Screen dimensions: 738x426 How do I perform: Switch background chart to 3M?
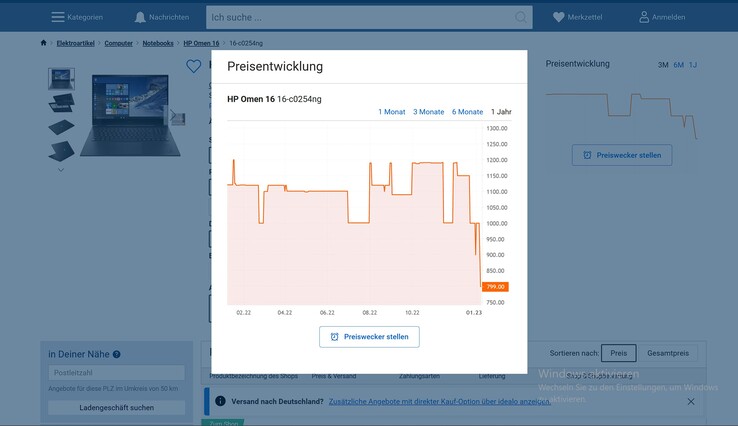point(663,65)
